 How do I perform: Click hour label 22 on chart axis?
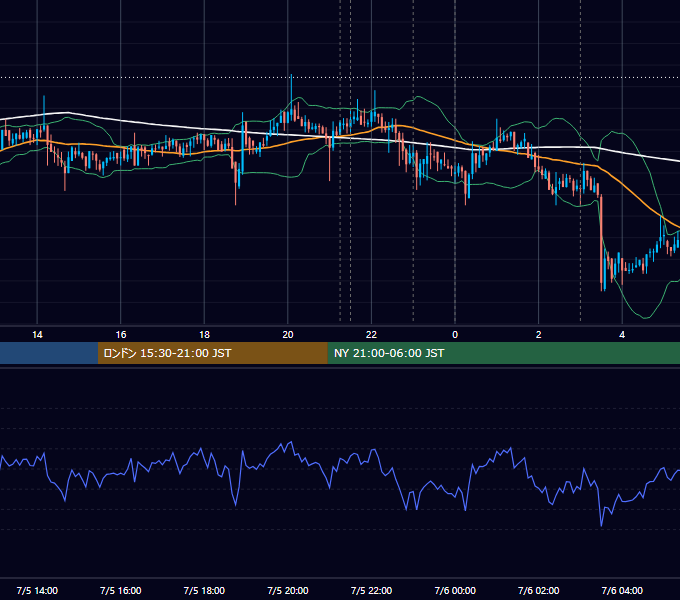tap(371, 335)
